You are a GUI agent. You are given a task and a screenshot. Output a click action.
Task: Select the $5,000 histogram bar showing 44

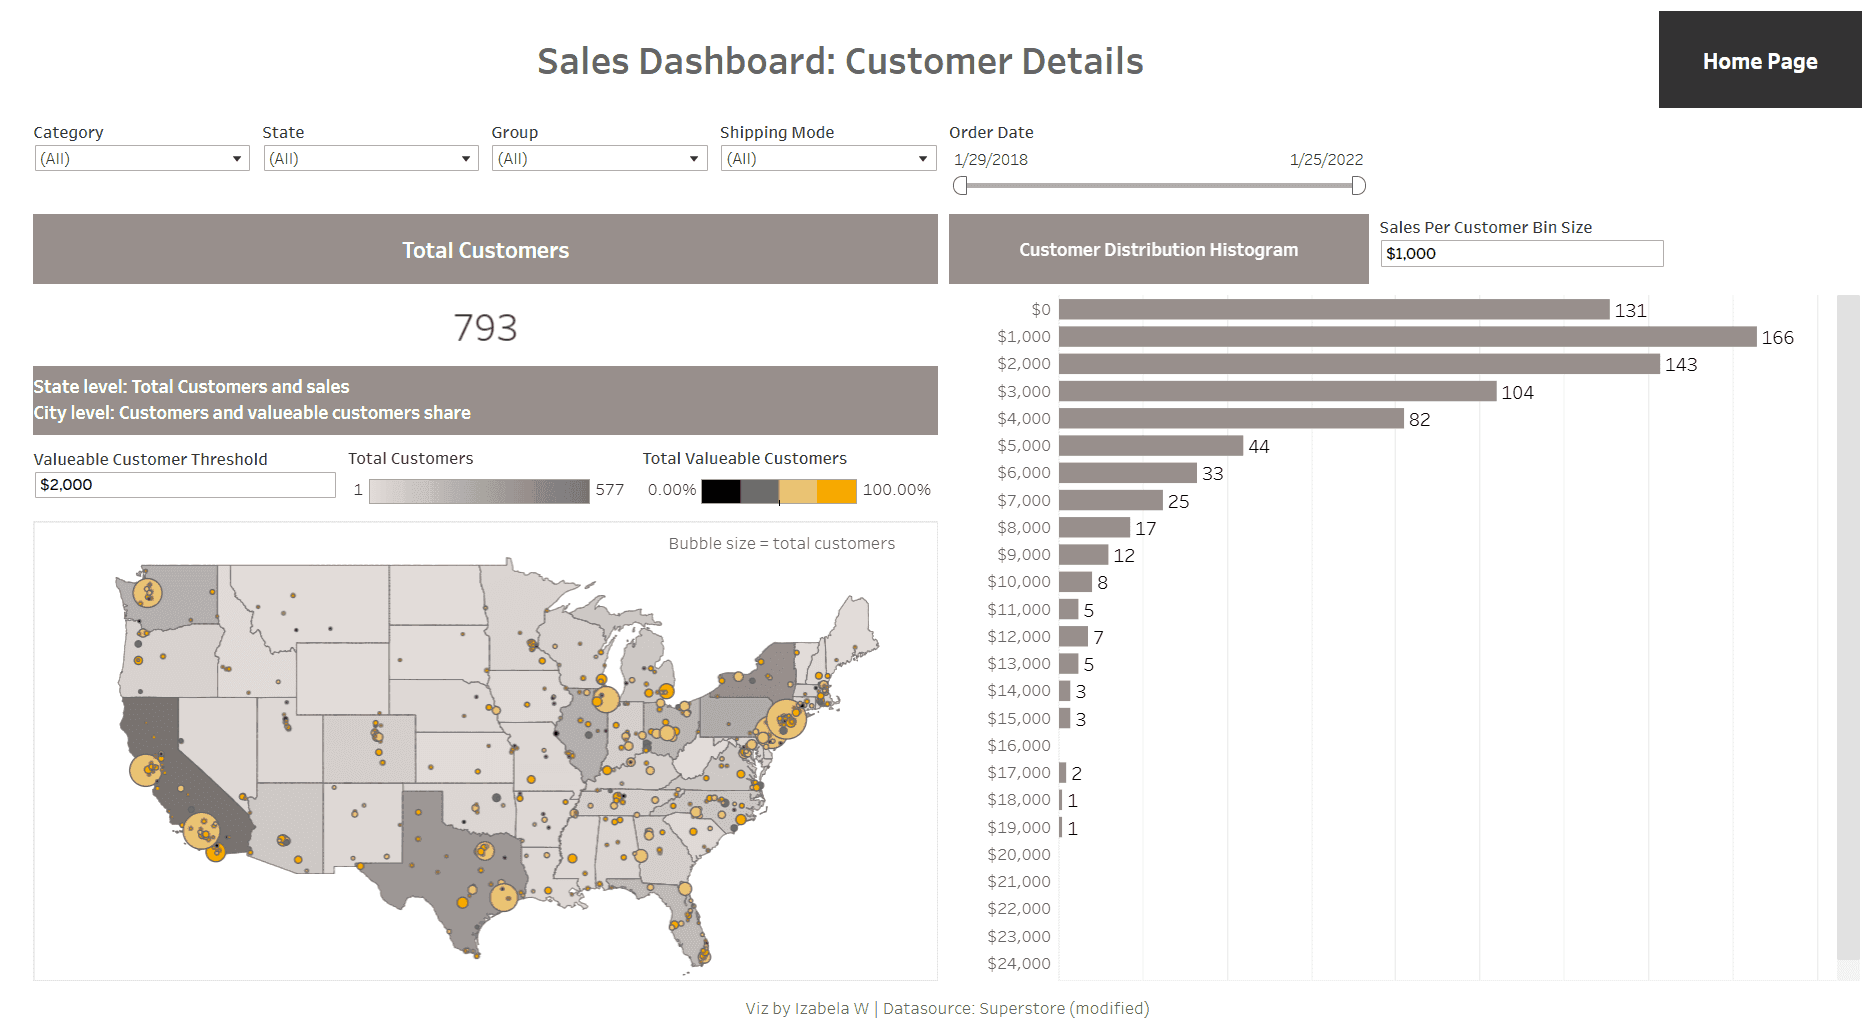pyautogui.click(x=1150, y=446)
